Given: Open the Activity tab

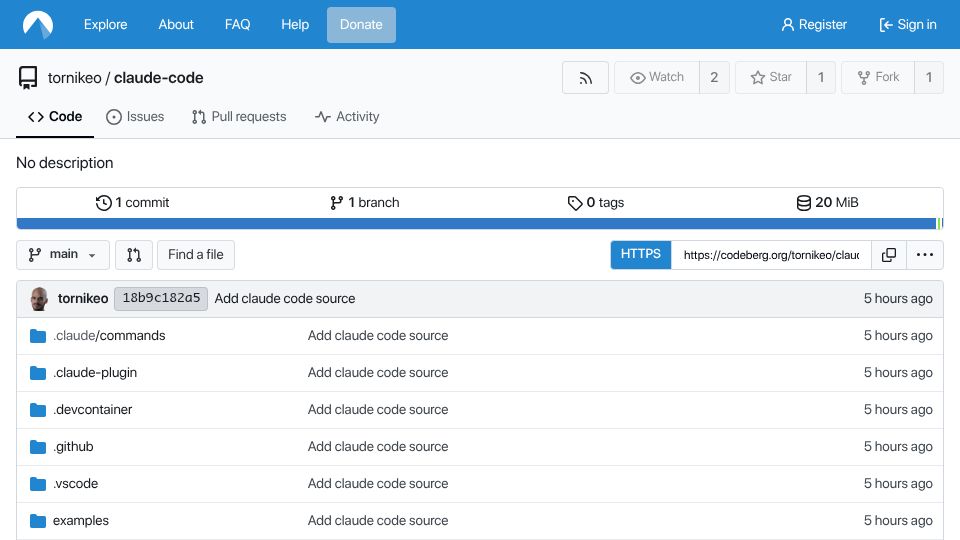Looking at the screenshot, I should click(347, 116).
